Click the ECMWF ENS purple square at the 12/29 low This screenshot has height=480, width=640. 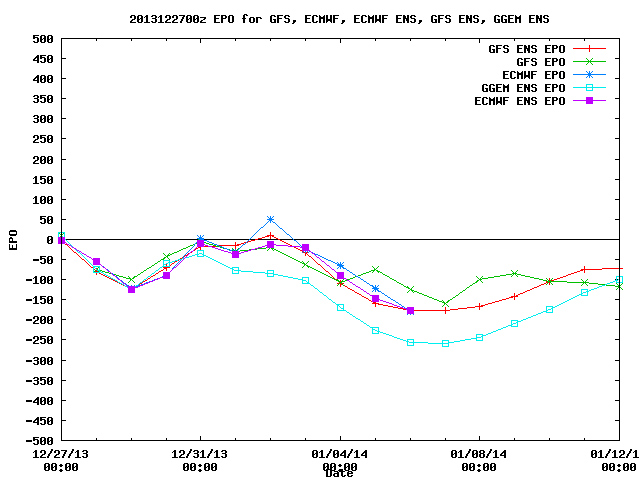pos(131,289)
